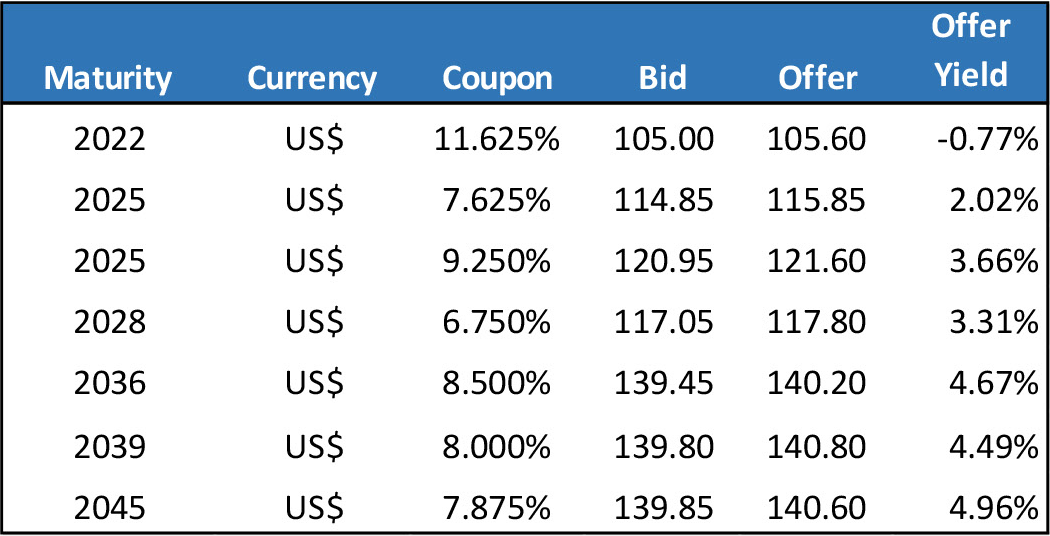
Task: Click the 11.625% coupon cell
Action: 497,138
